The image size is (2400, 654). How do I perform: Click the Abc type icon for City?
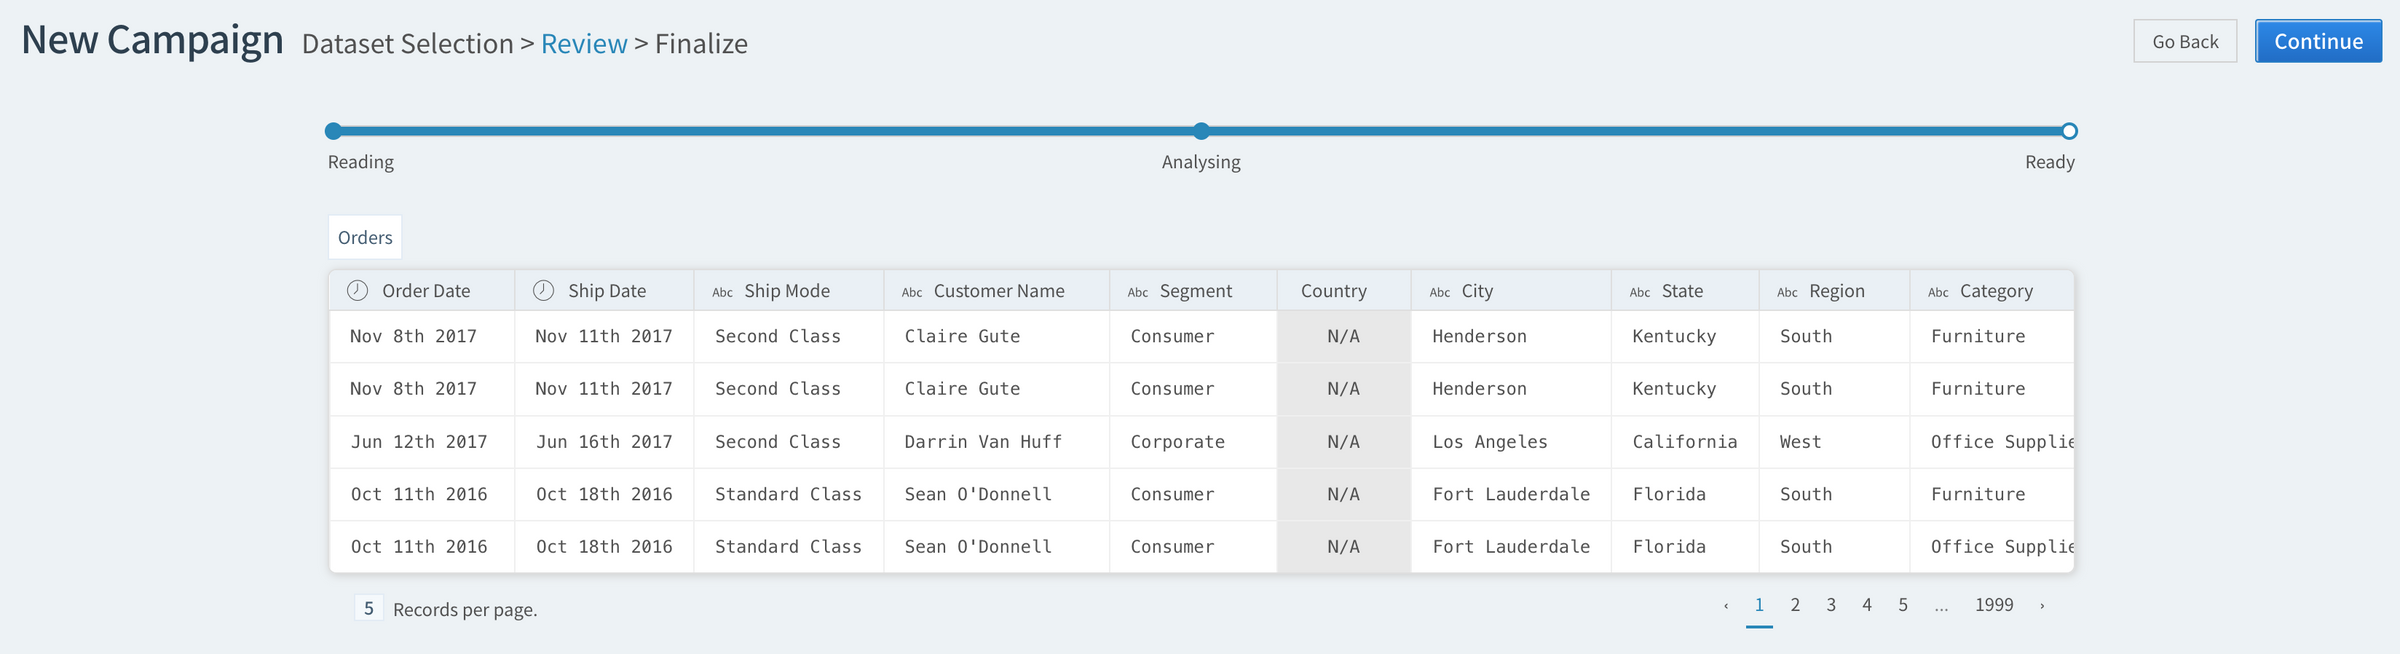click(1439, 293)
